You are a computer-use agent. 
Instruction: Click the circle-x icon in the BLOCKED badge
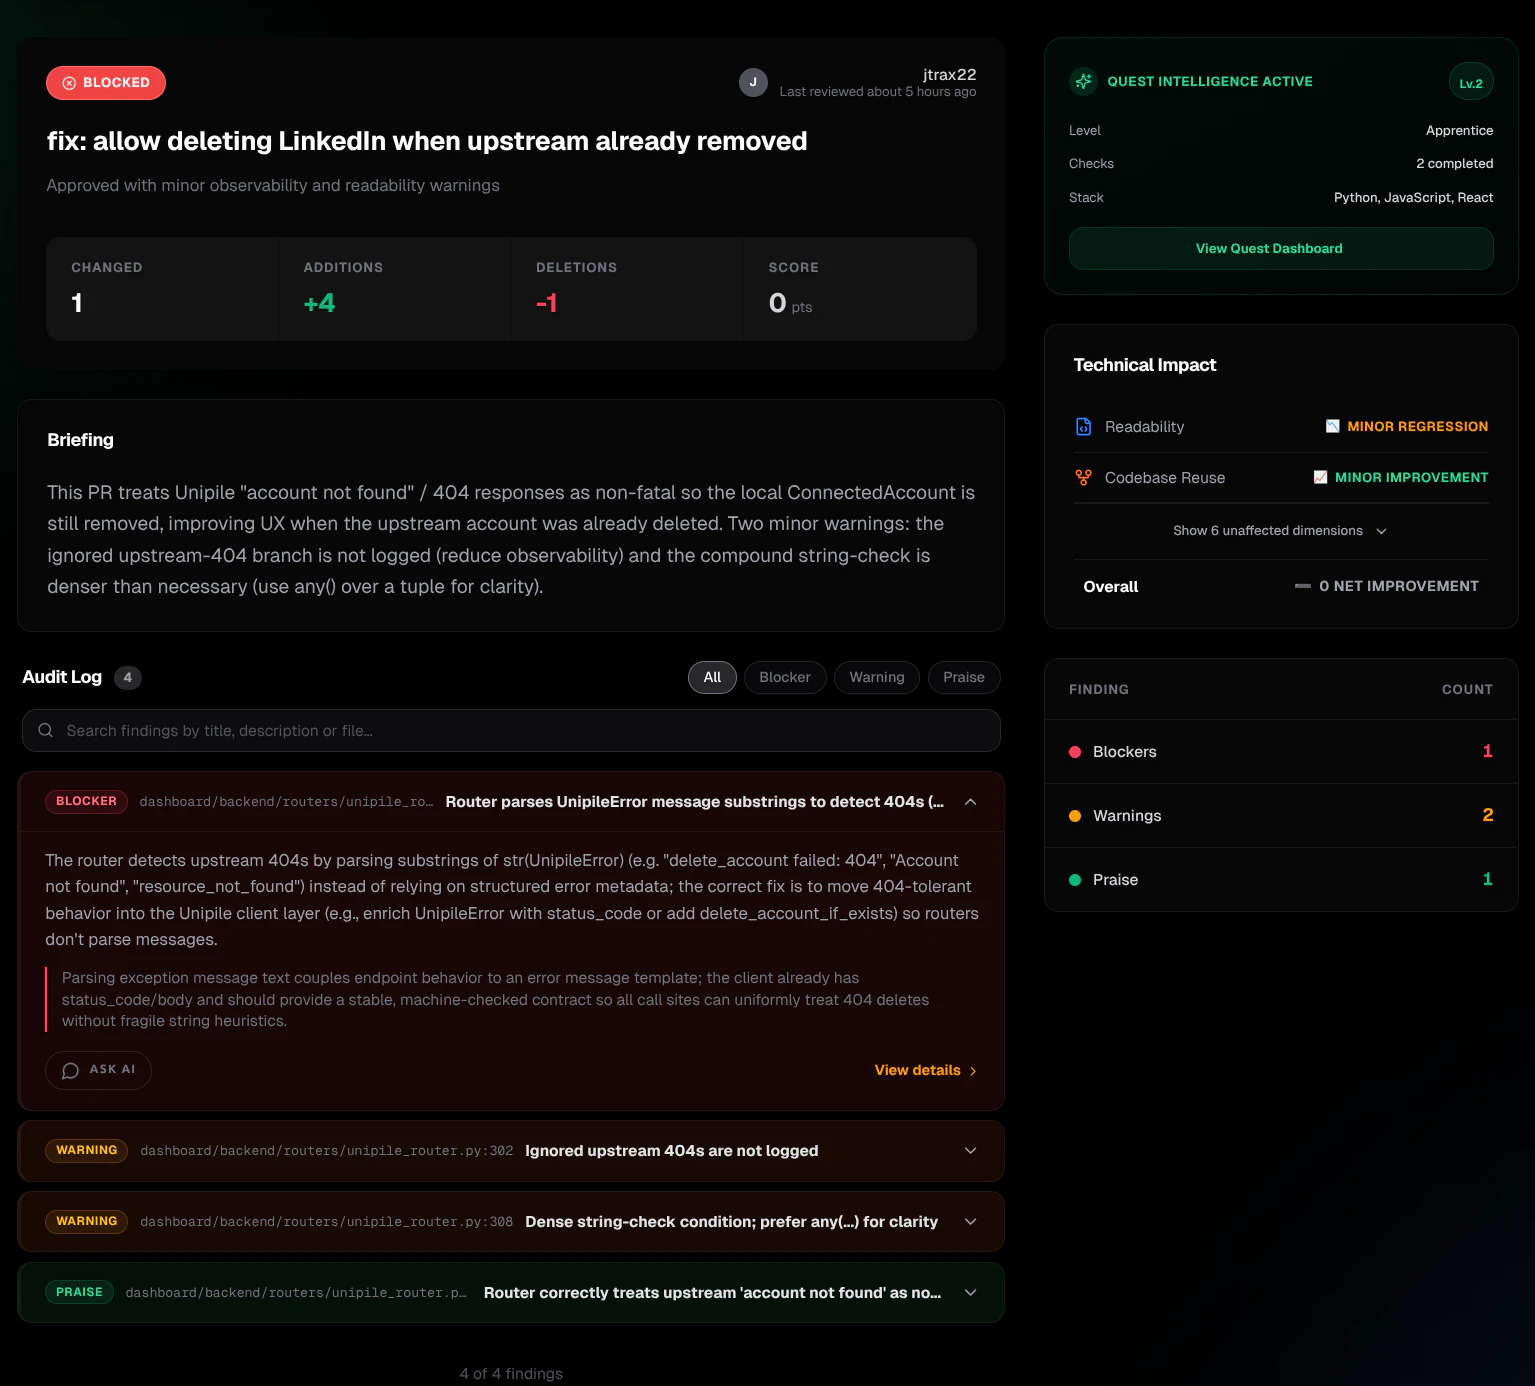(x=67, y=83)
